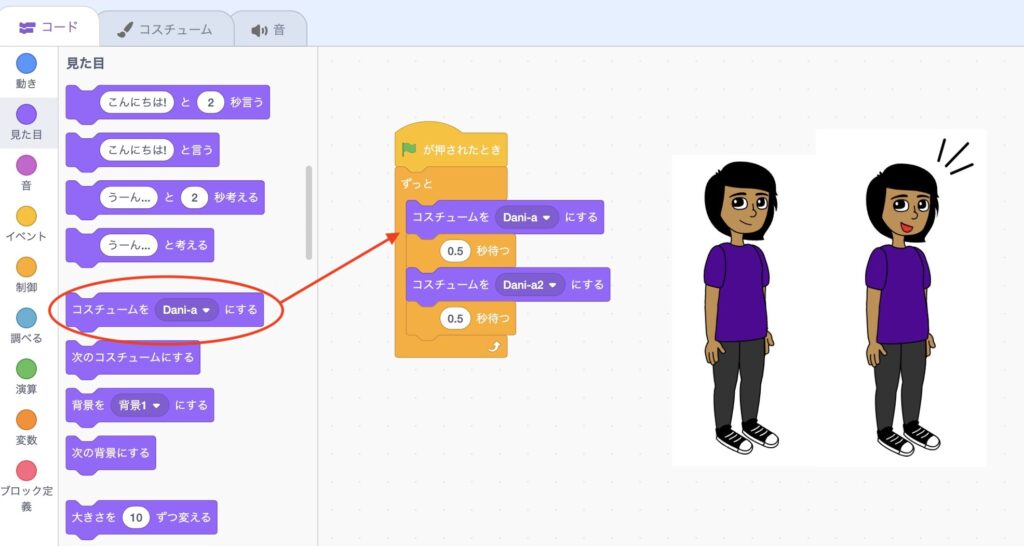Click the ずっと loop block label
The image size is (1024, 546).
pyautogui.click(x=417, y=184)
